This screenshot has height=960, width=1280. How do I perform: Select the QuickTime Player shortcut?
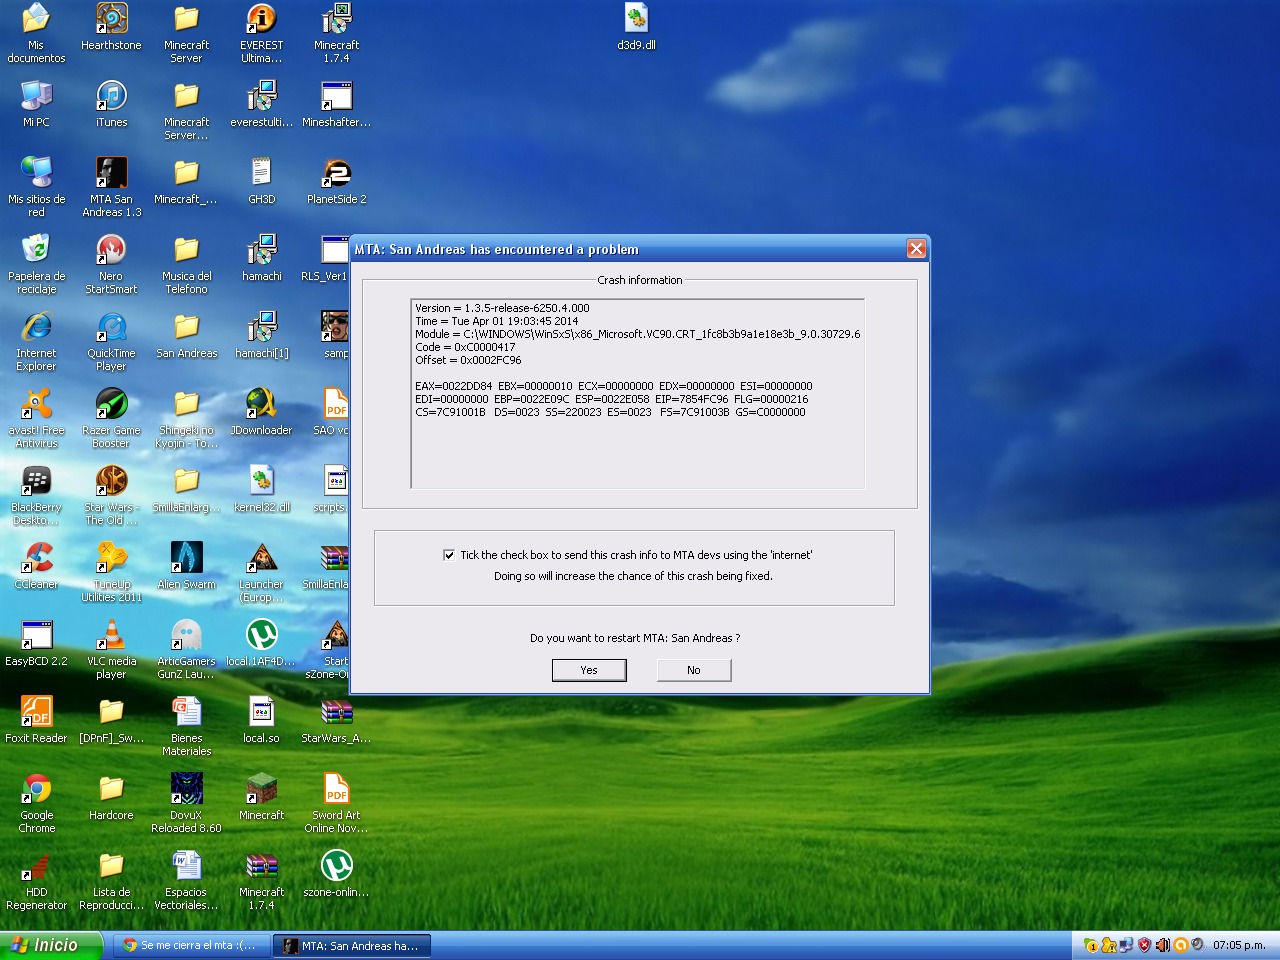pyautogui.click(x=111, y=341)
